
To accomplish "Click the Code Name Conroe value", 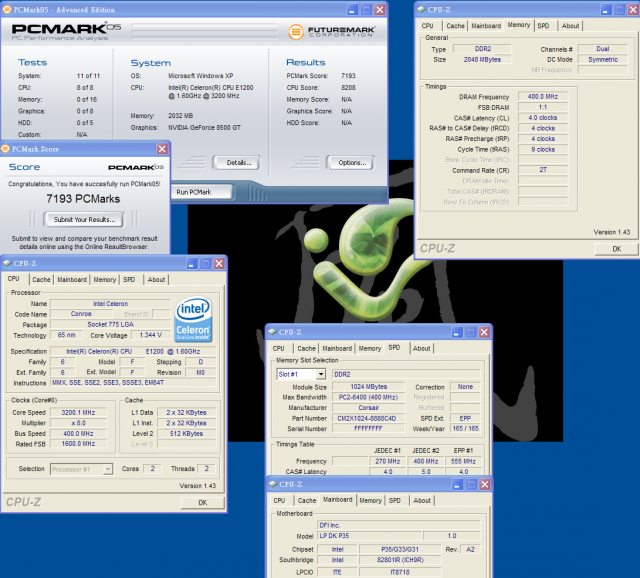I will 81,314.
